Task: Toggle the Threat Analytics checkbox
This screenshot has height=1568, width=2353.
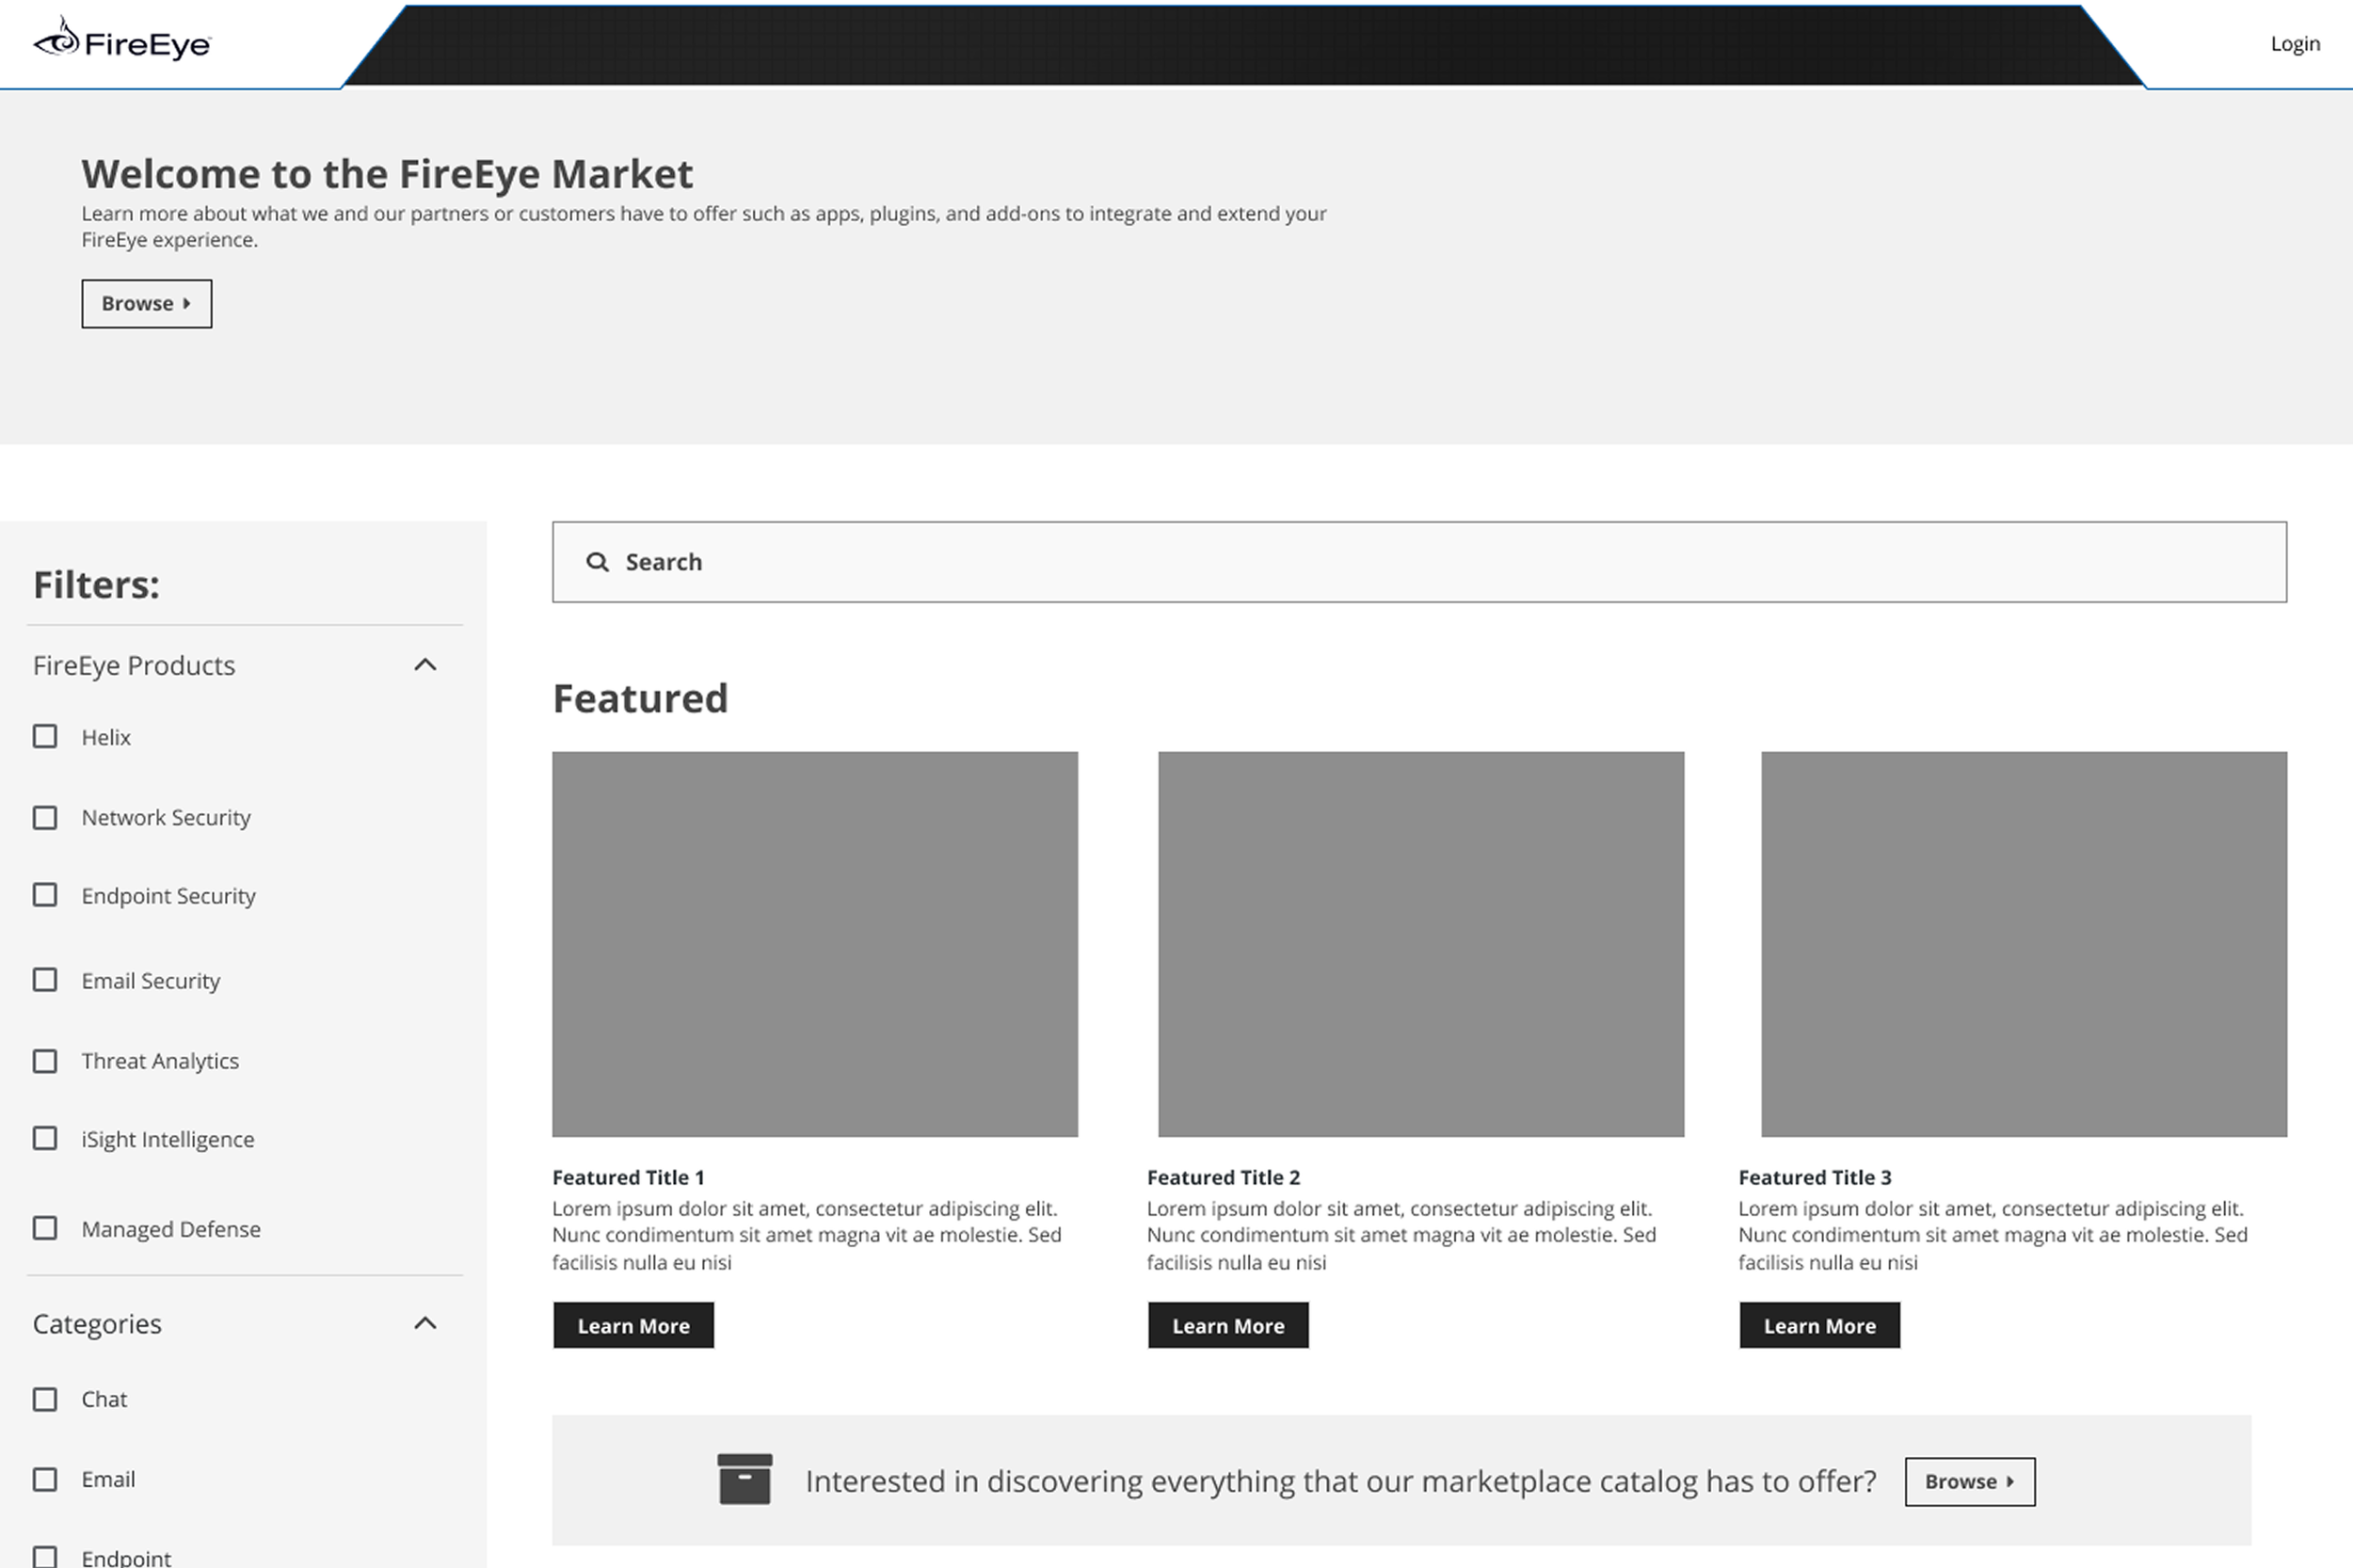Action: tap(45, 1061)
